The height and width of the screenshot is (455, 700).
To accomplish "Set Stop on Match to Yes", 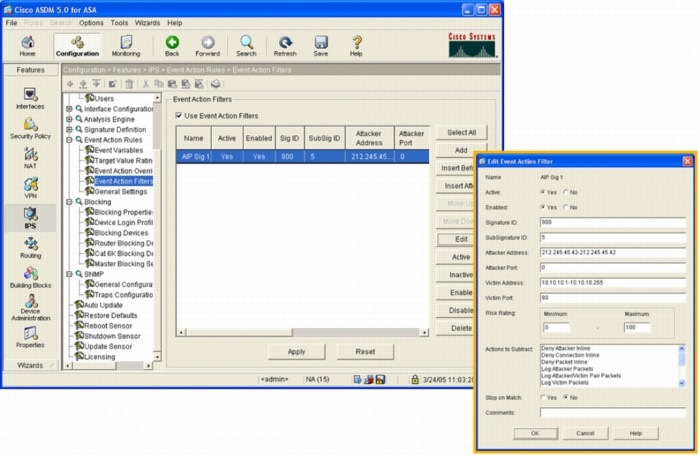I will [x=543, y=397].
